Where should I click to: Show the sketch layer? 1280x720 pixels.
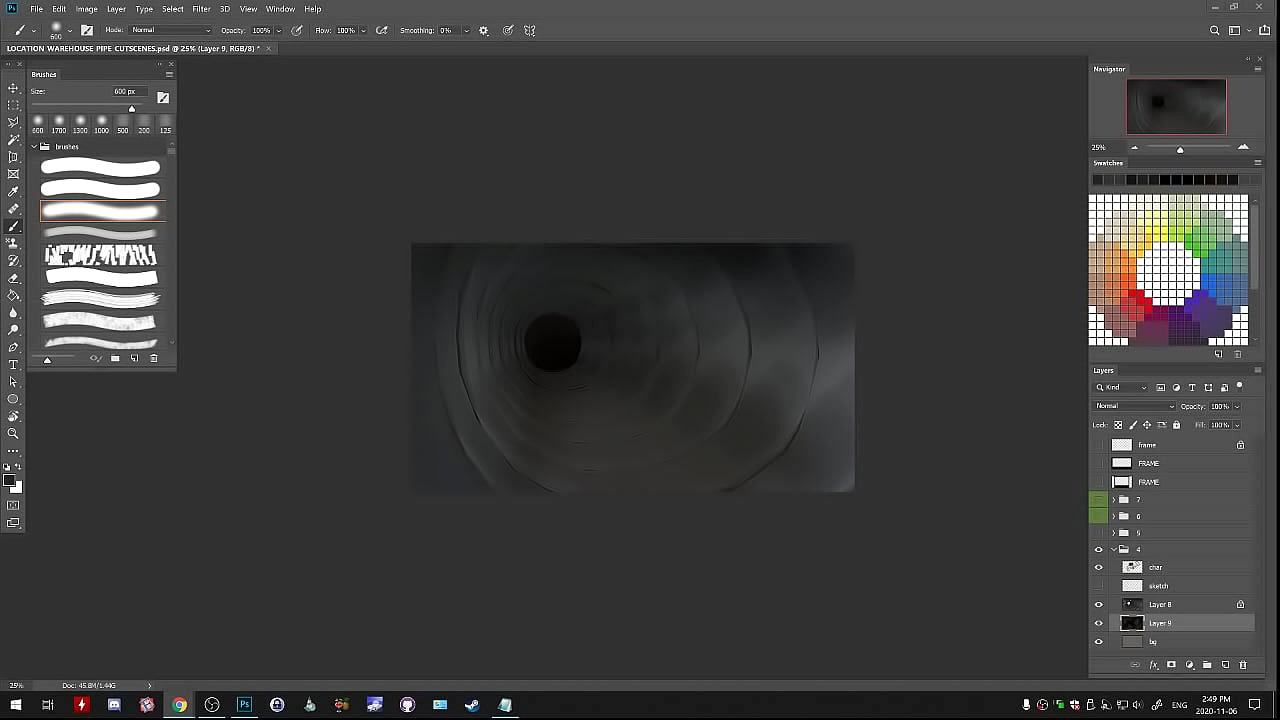coord(1098,586)
